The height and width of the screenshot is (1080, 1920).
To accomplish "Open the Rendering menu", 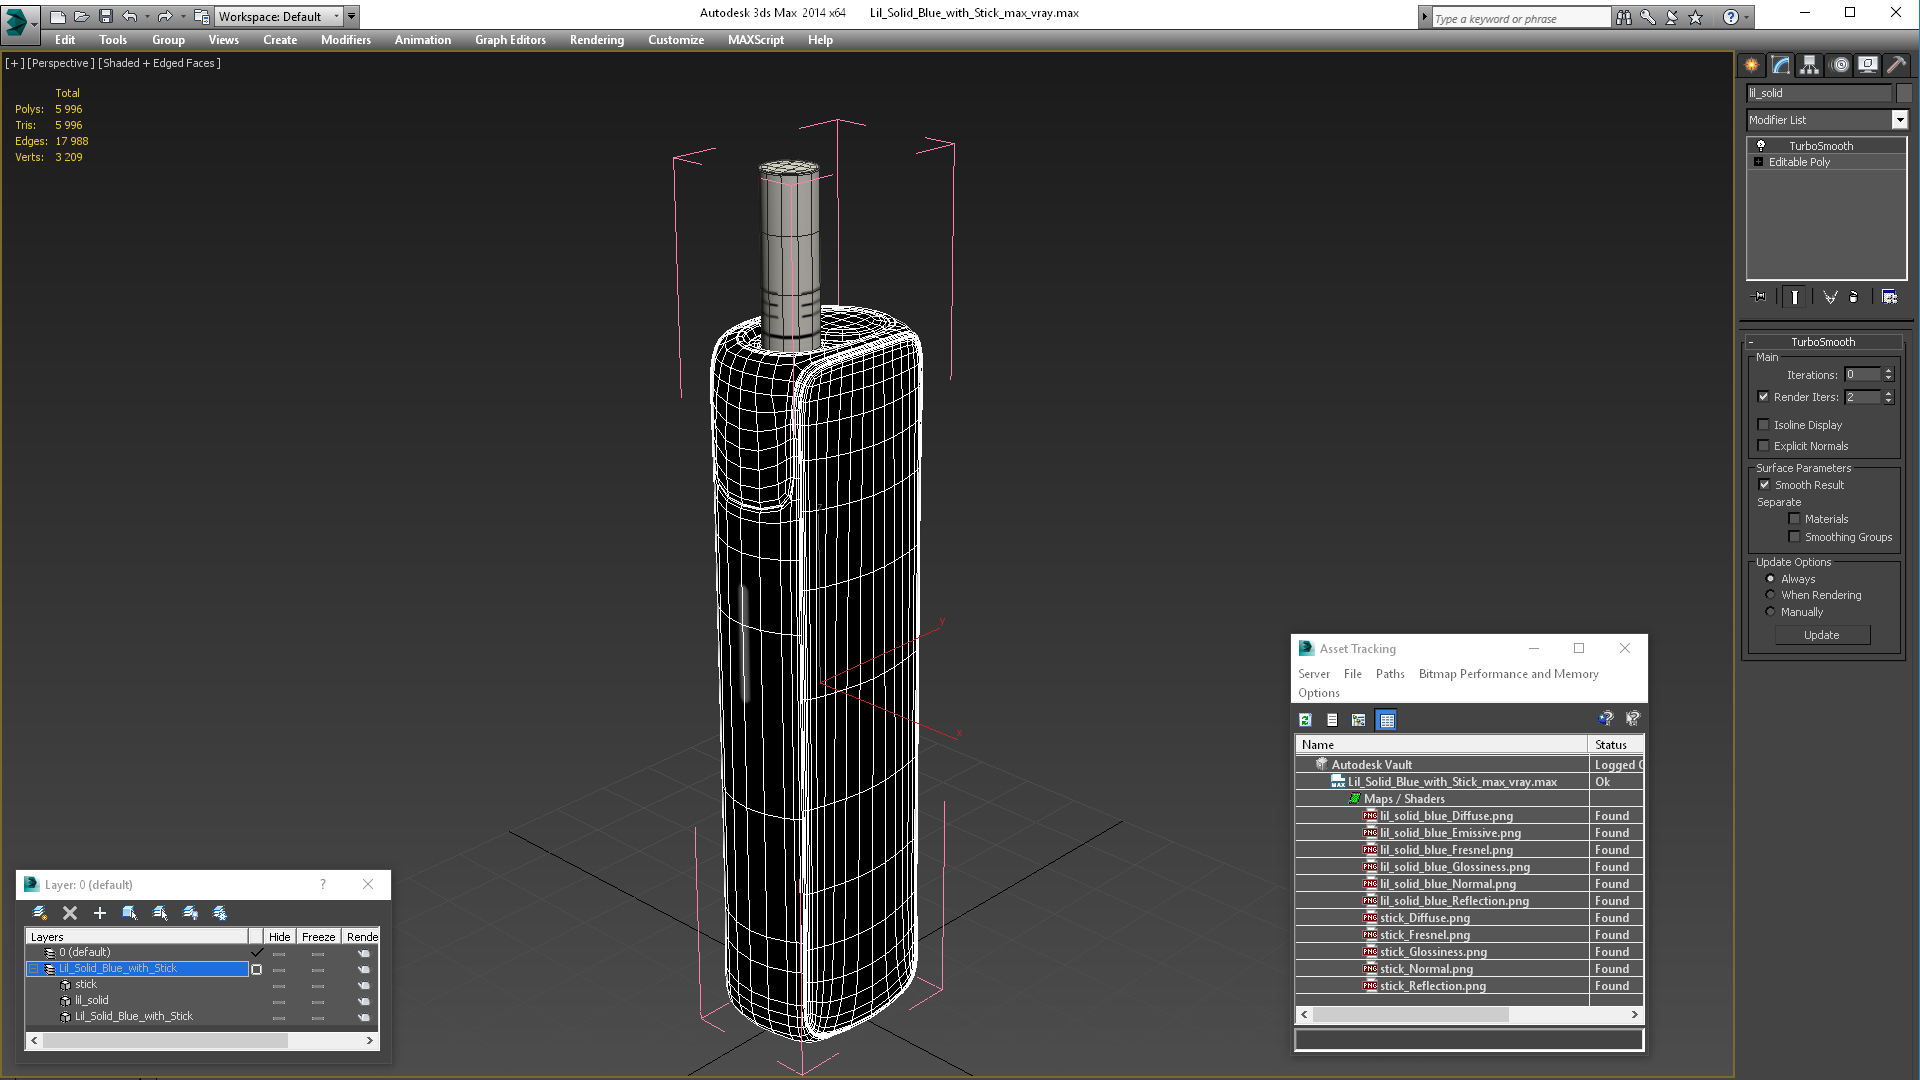I will point(597,40).
